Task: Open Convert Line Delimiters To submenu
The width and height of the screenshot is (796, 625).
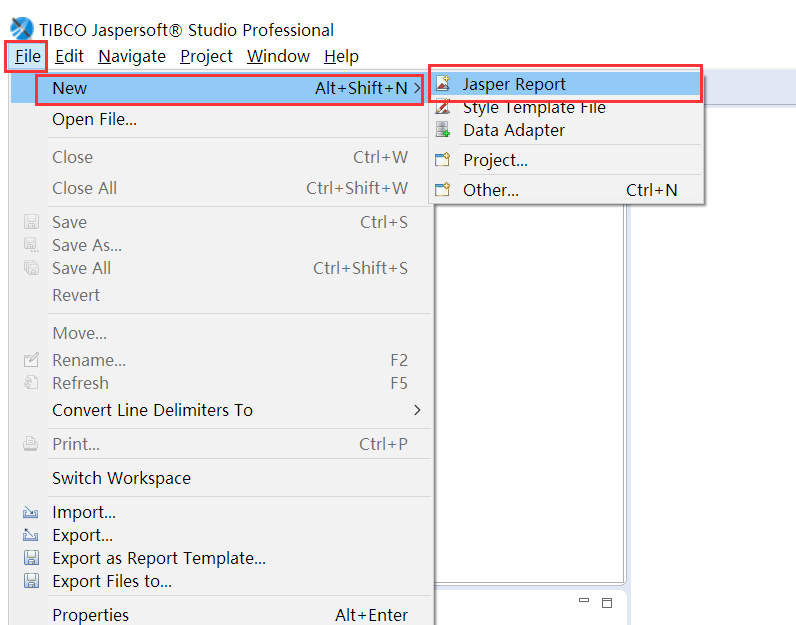Action: pos(222,410)
